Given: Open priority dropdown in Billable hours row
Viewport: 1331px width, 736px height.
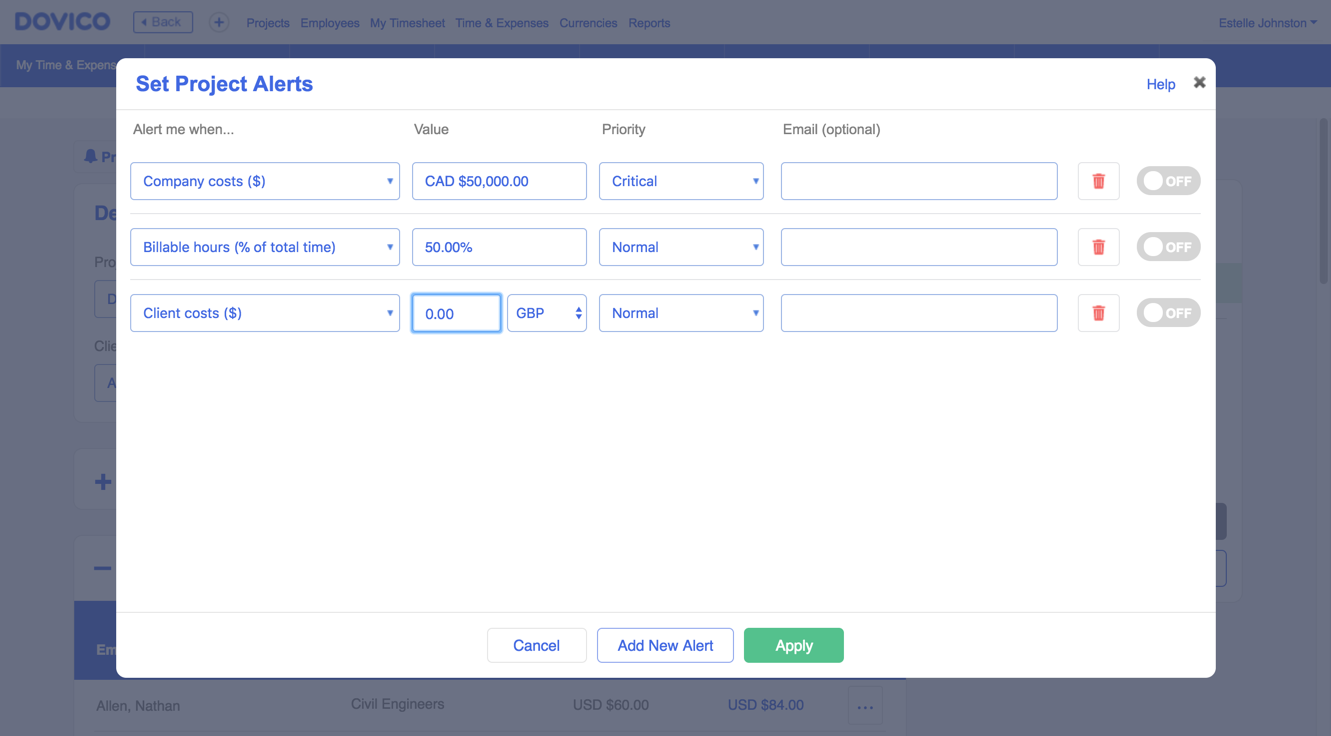Looking at the screenshot, I should click(681, 247).
